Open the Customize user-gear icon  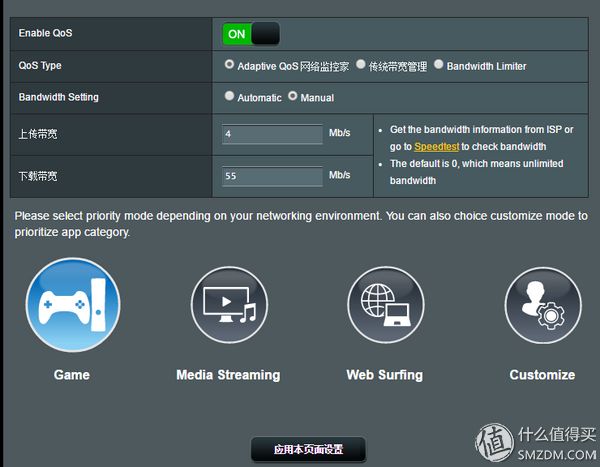[542, 306]
